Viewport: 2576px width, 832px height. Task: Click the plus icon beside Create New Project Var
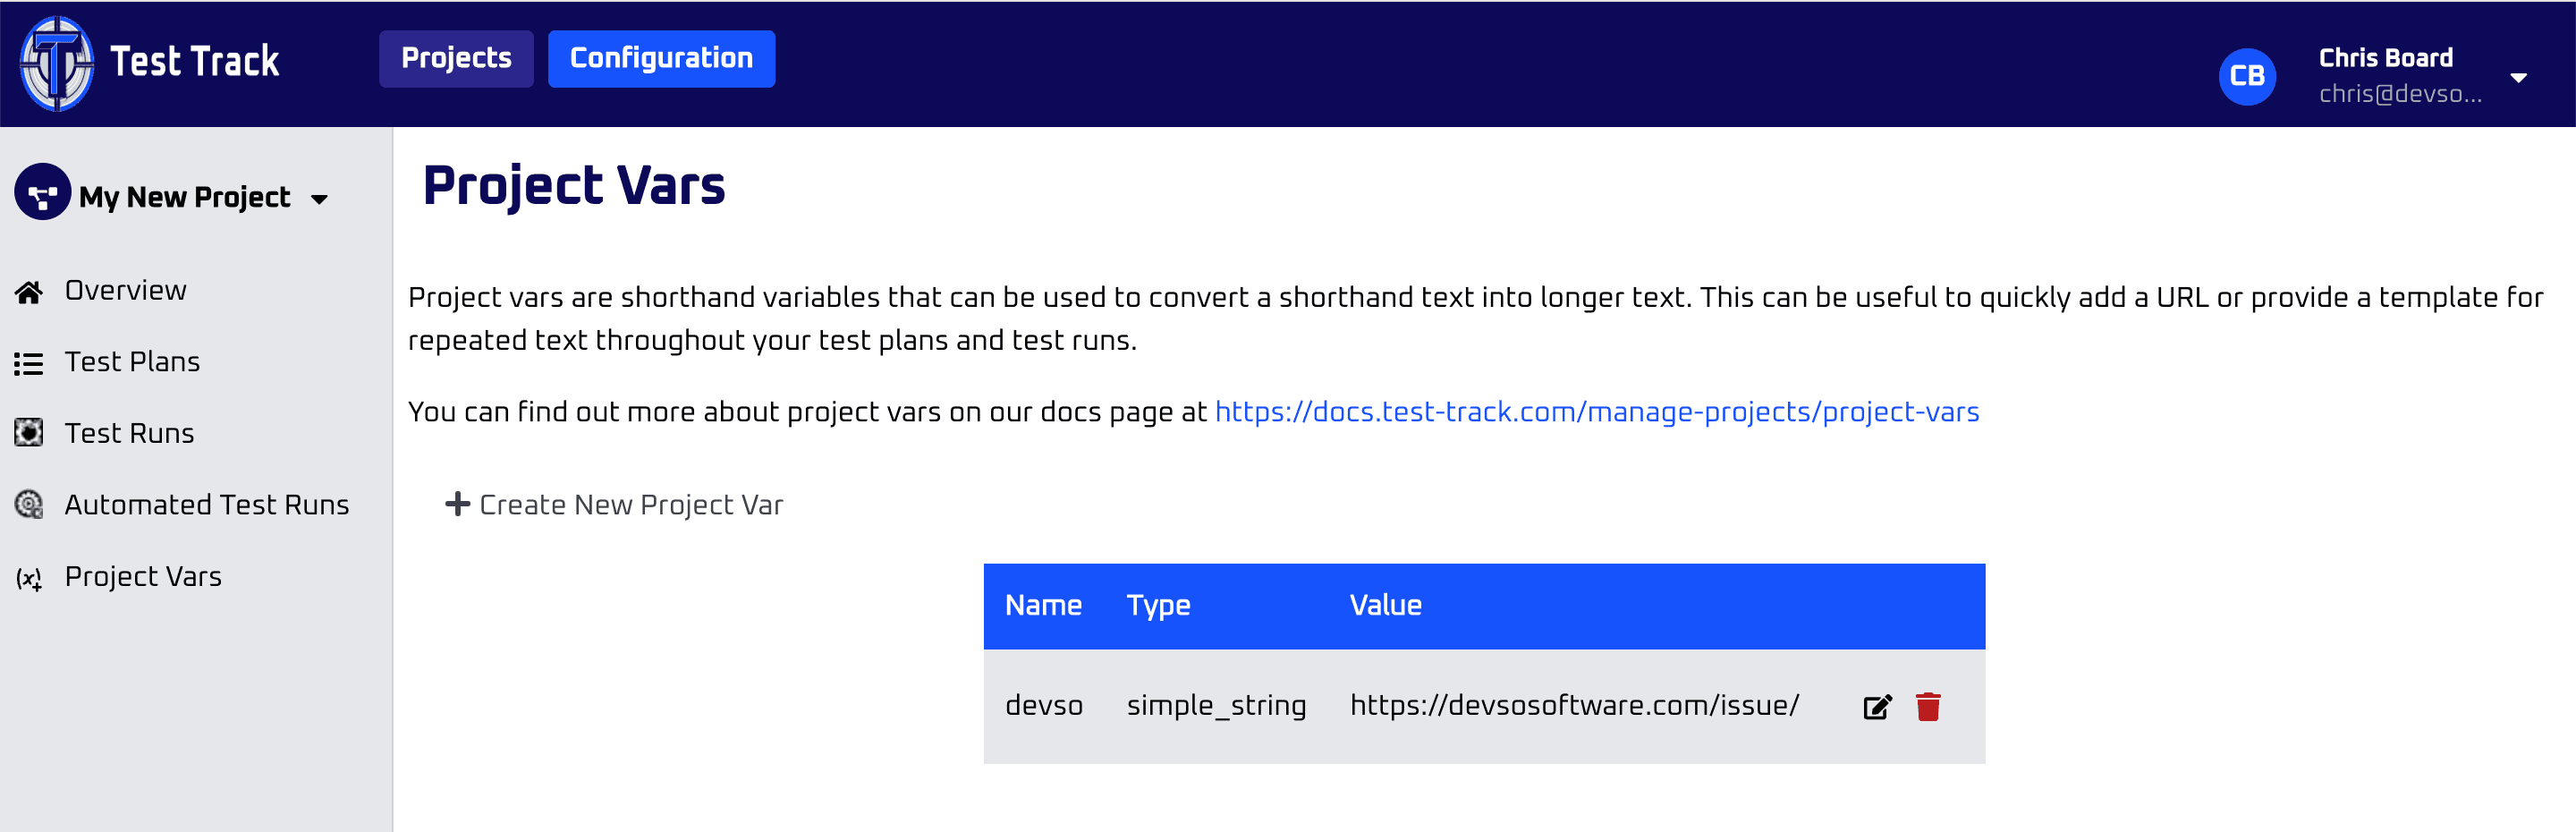coord(456,504)
